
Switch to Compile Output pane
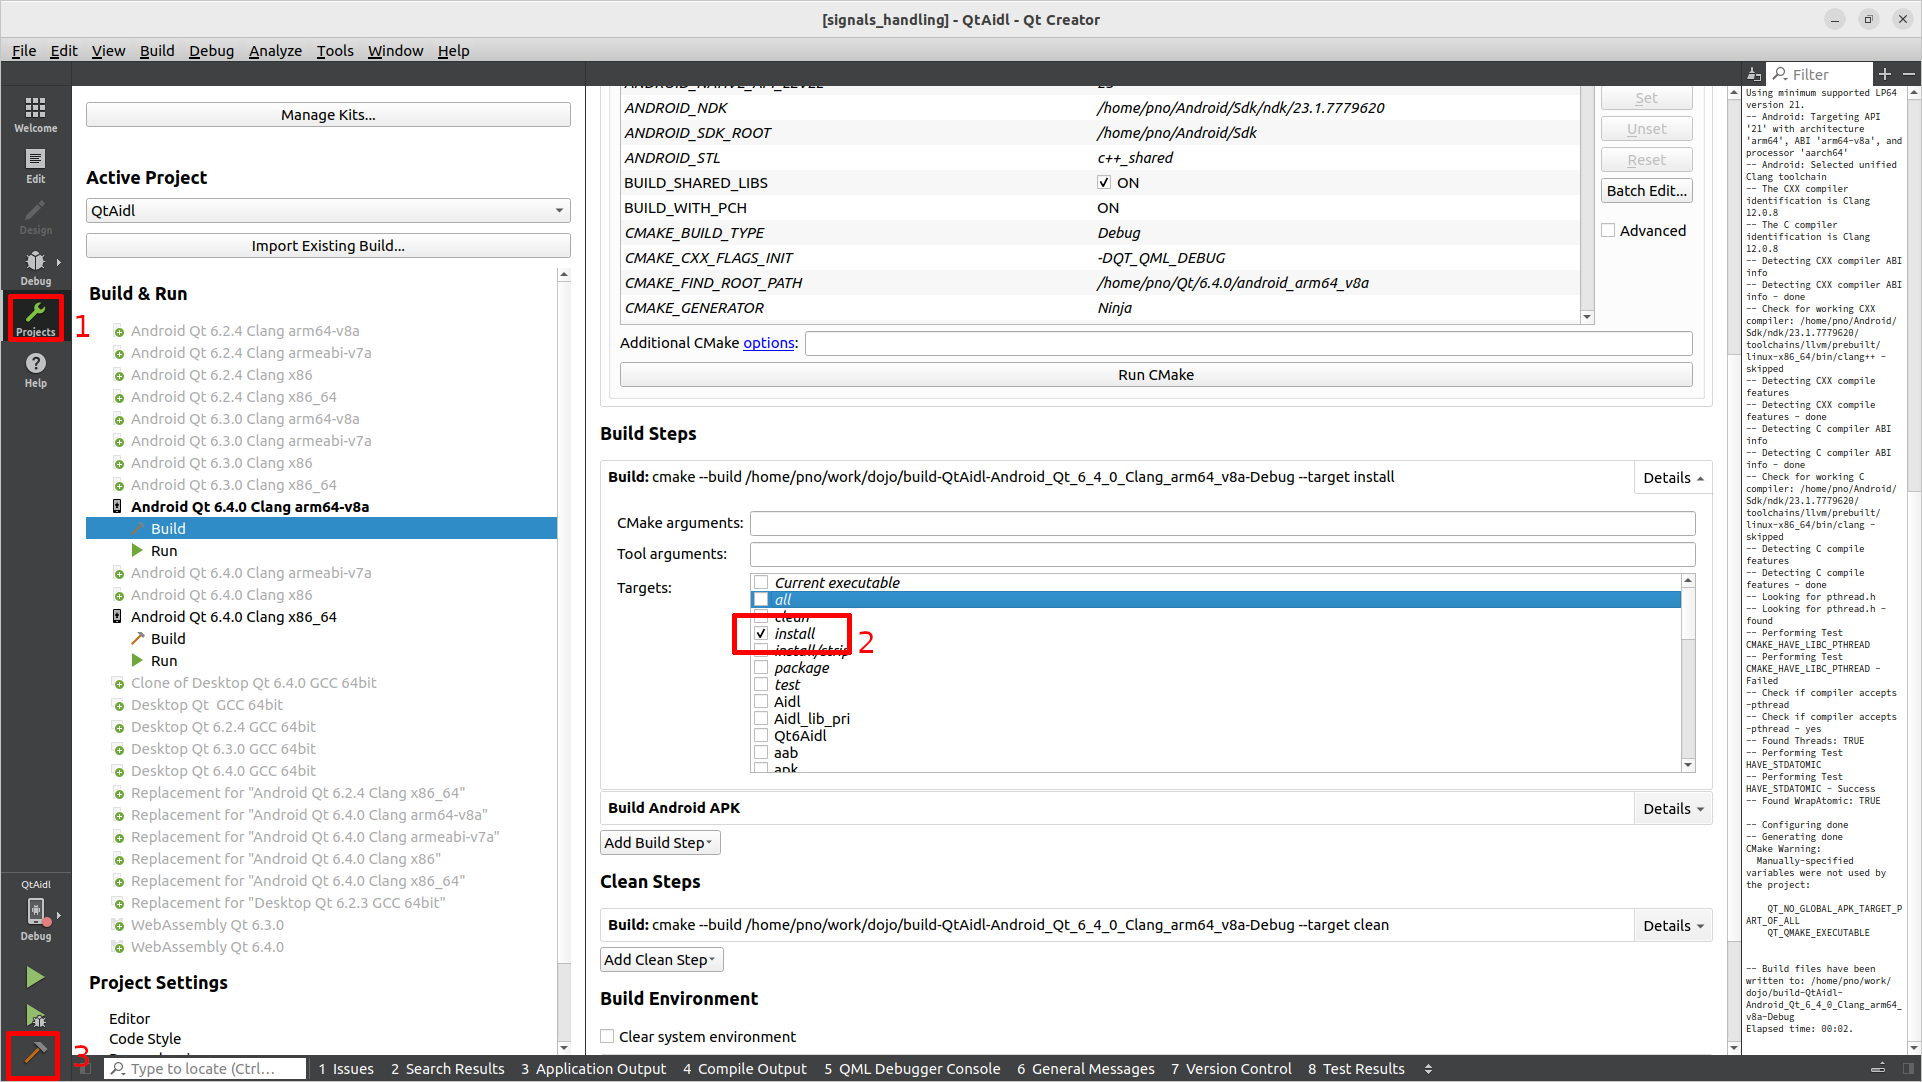click(x=744, y=1069)
